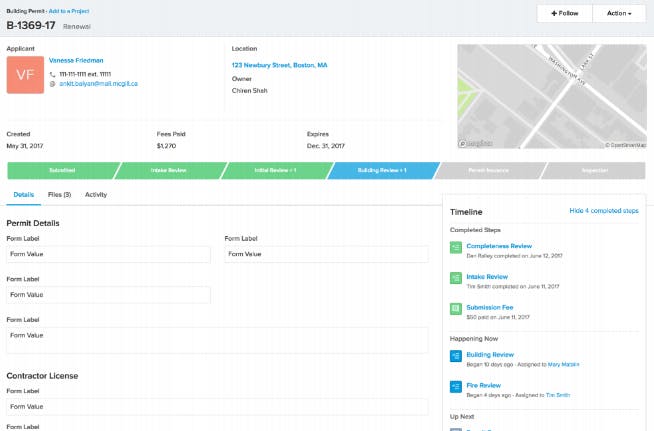Click the Completeness Review step icon
The image size is (654, 431).
click(456, 247)
